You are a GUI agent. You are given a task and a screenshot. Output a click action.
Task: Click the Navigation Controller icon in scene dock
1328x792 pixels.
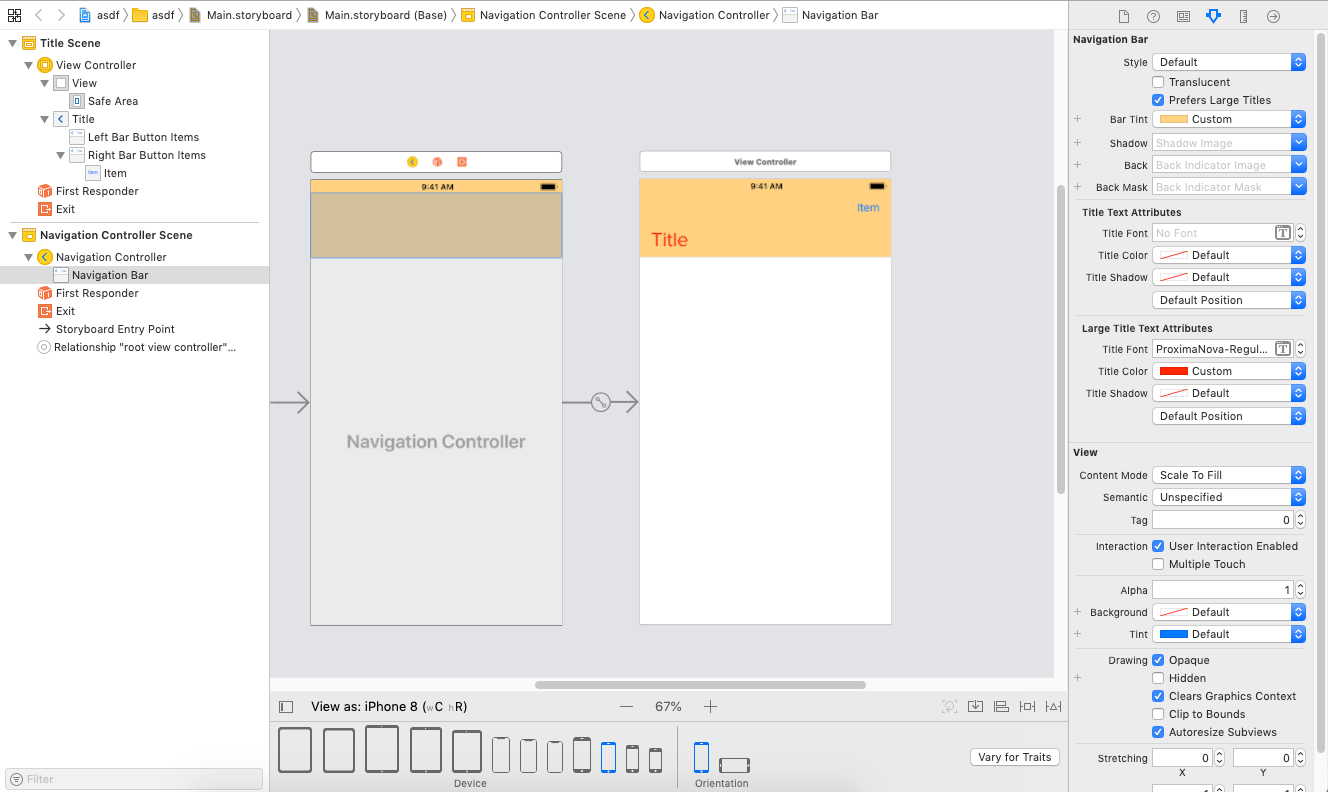(x=412, y=162)
